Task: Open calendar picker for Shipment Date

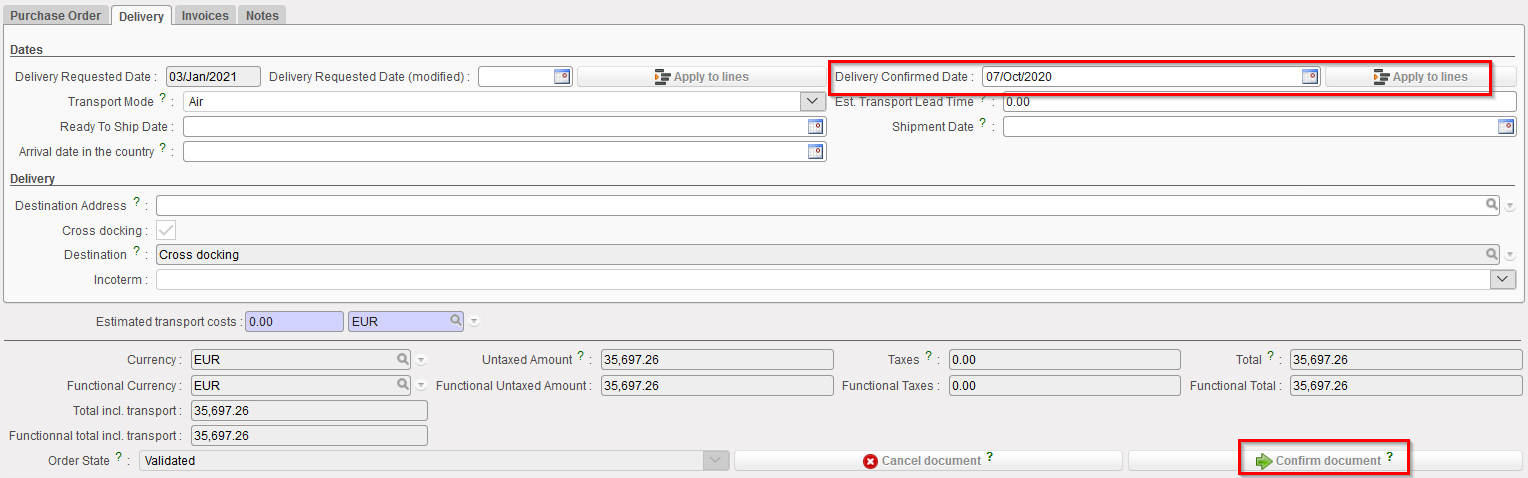Action: click(1505, 127)
